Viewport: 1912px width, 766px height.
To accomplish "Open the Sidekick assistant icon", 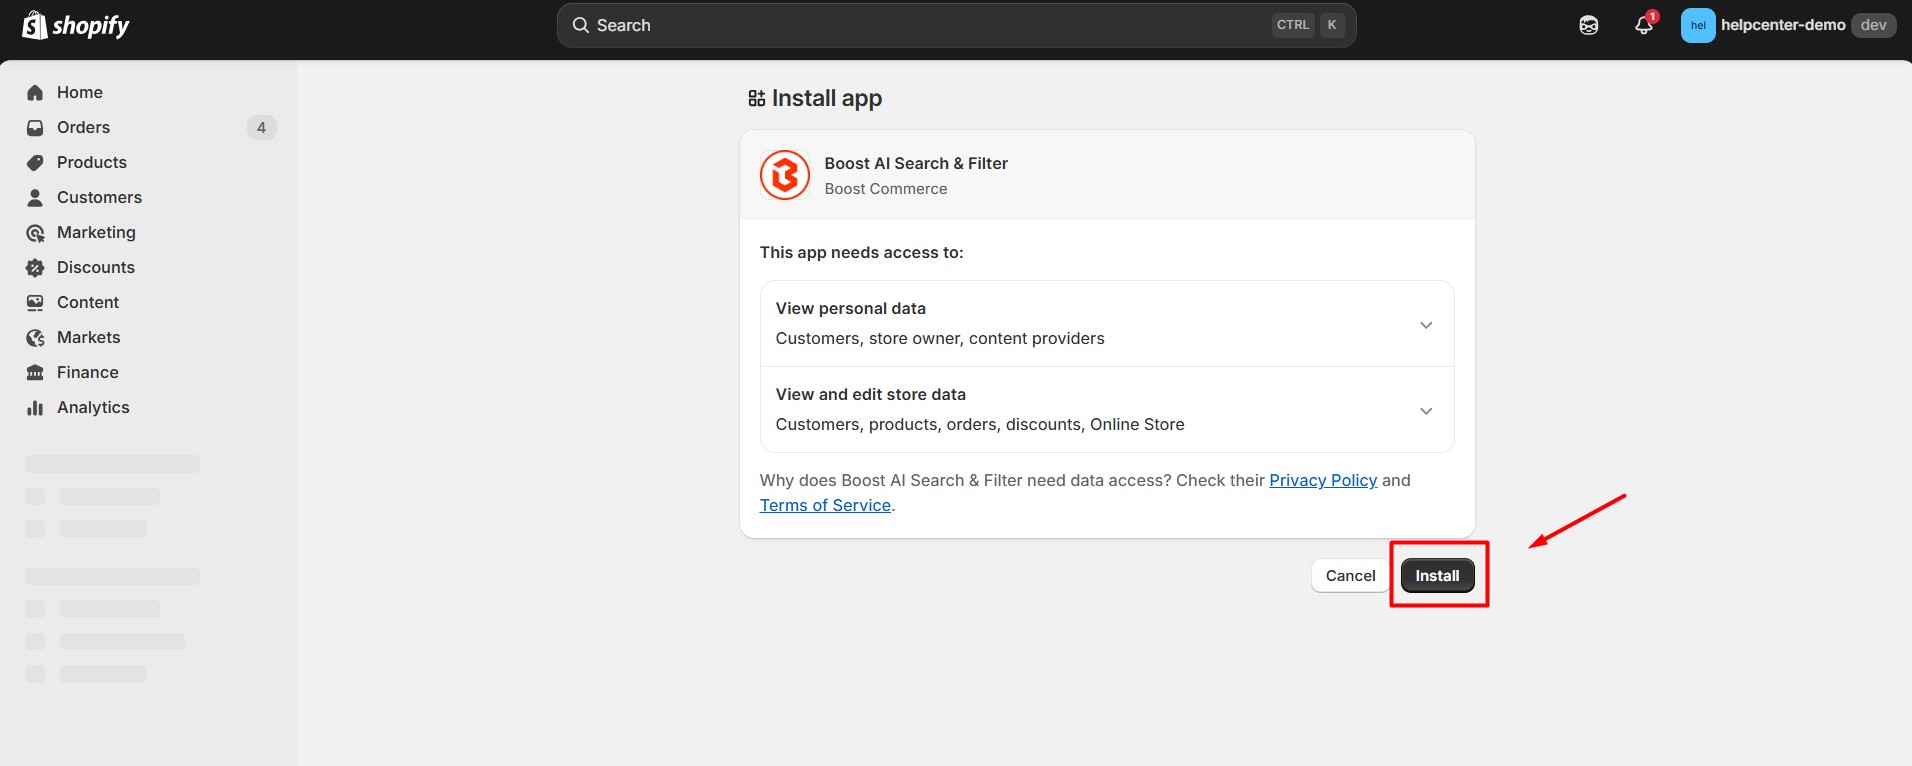I will tap(1588, 25).
